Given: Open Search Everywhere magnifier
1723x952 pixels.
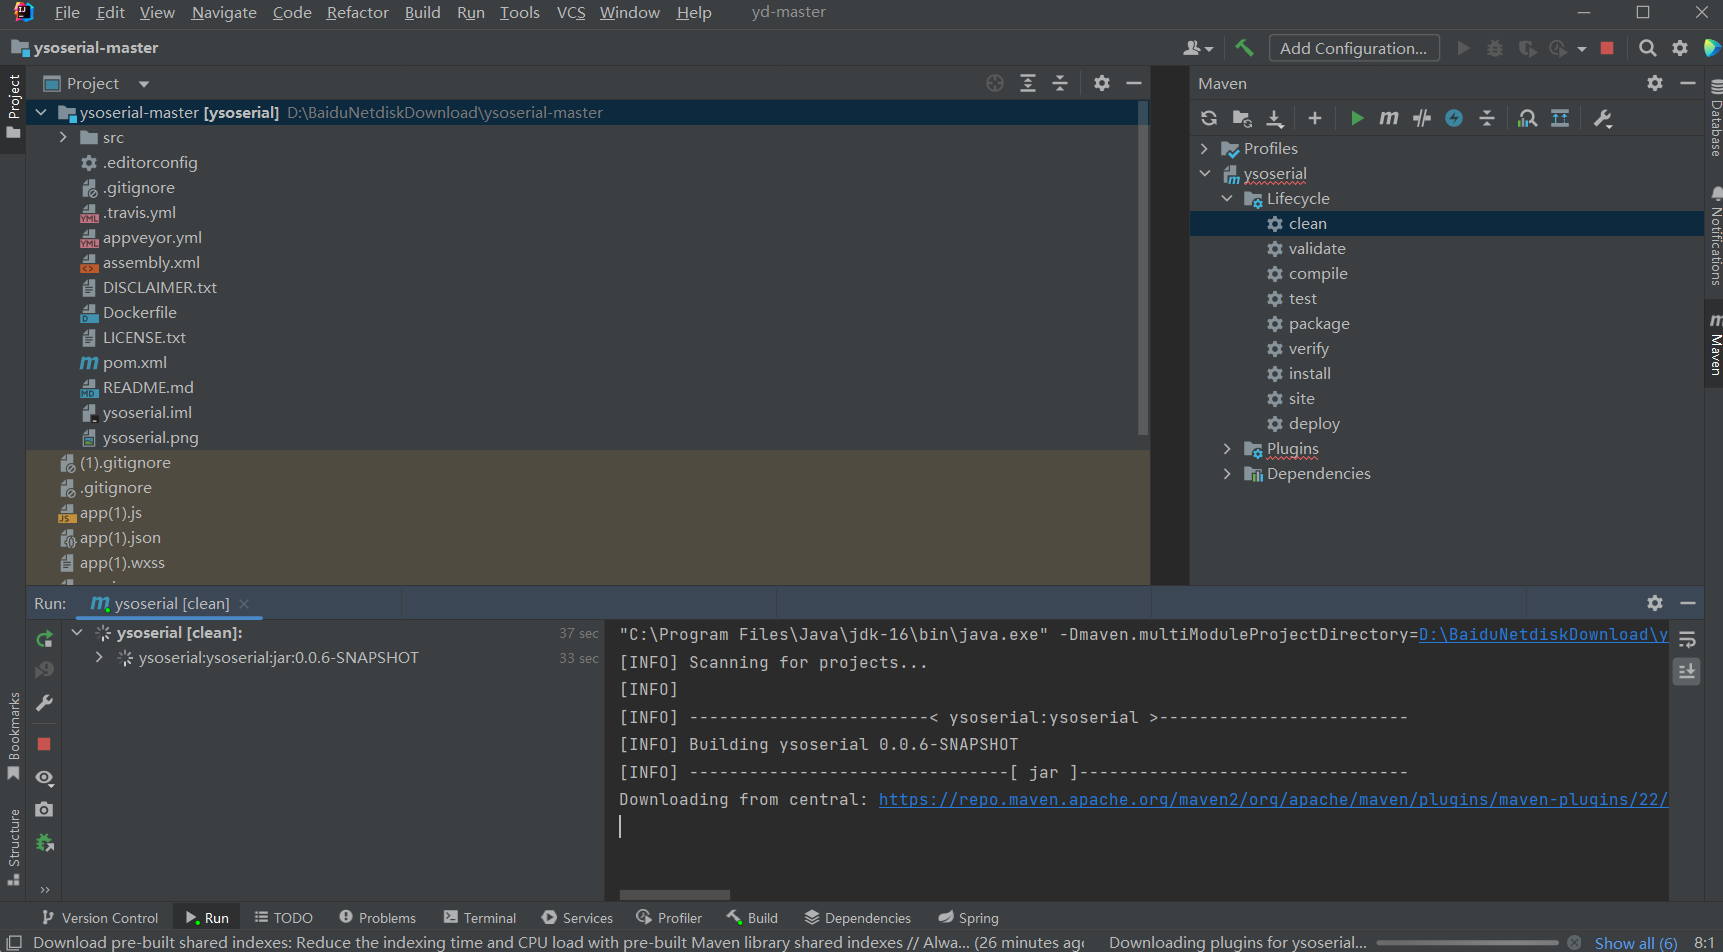Looking at the screenshot, I should [x=1648, y=48].
